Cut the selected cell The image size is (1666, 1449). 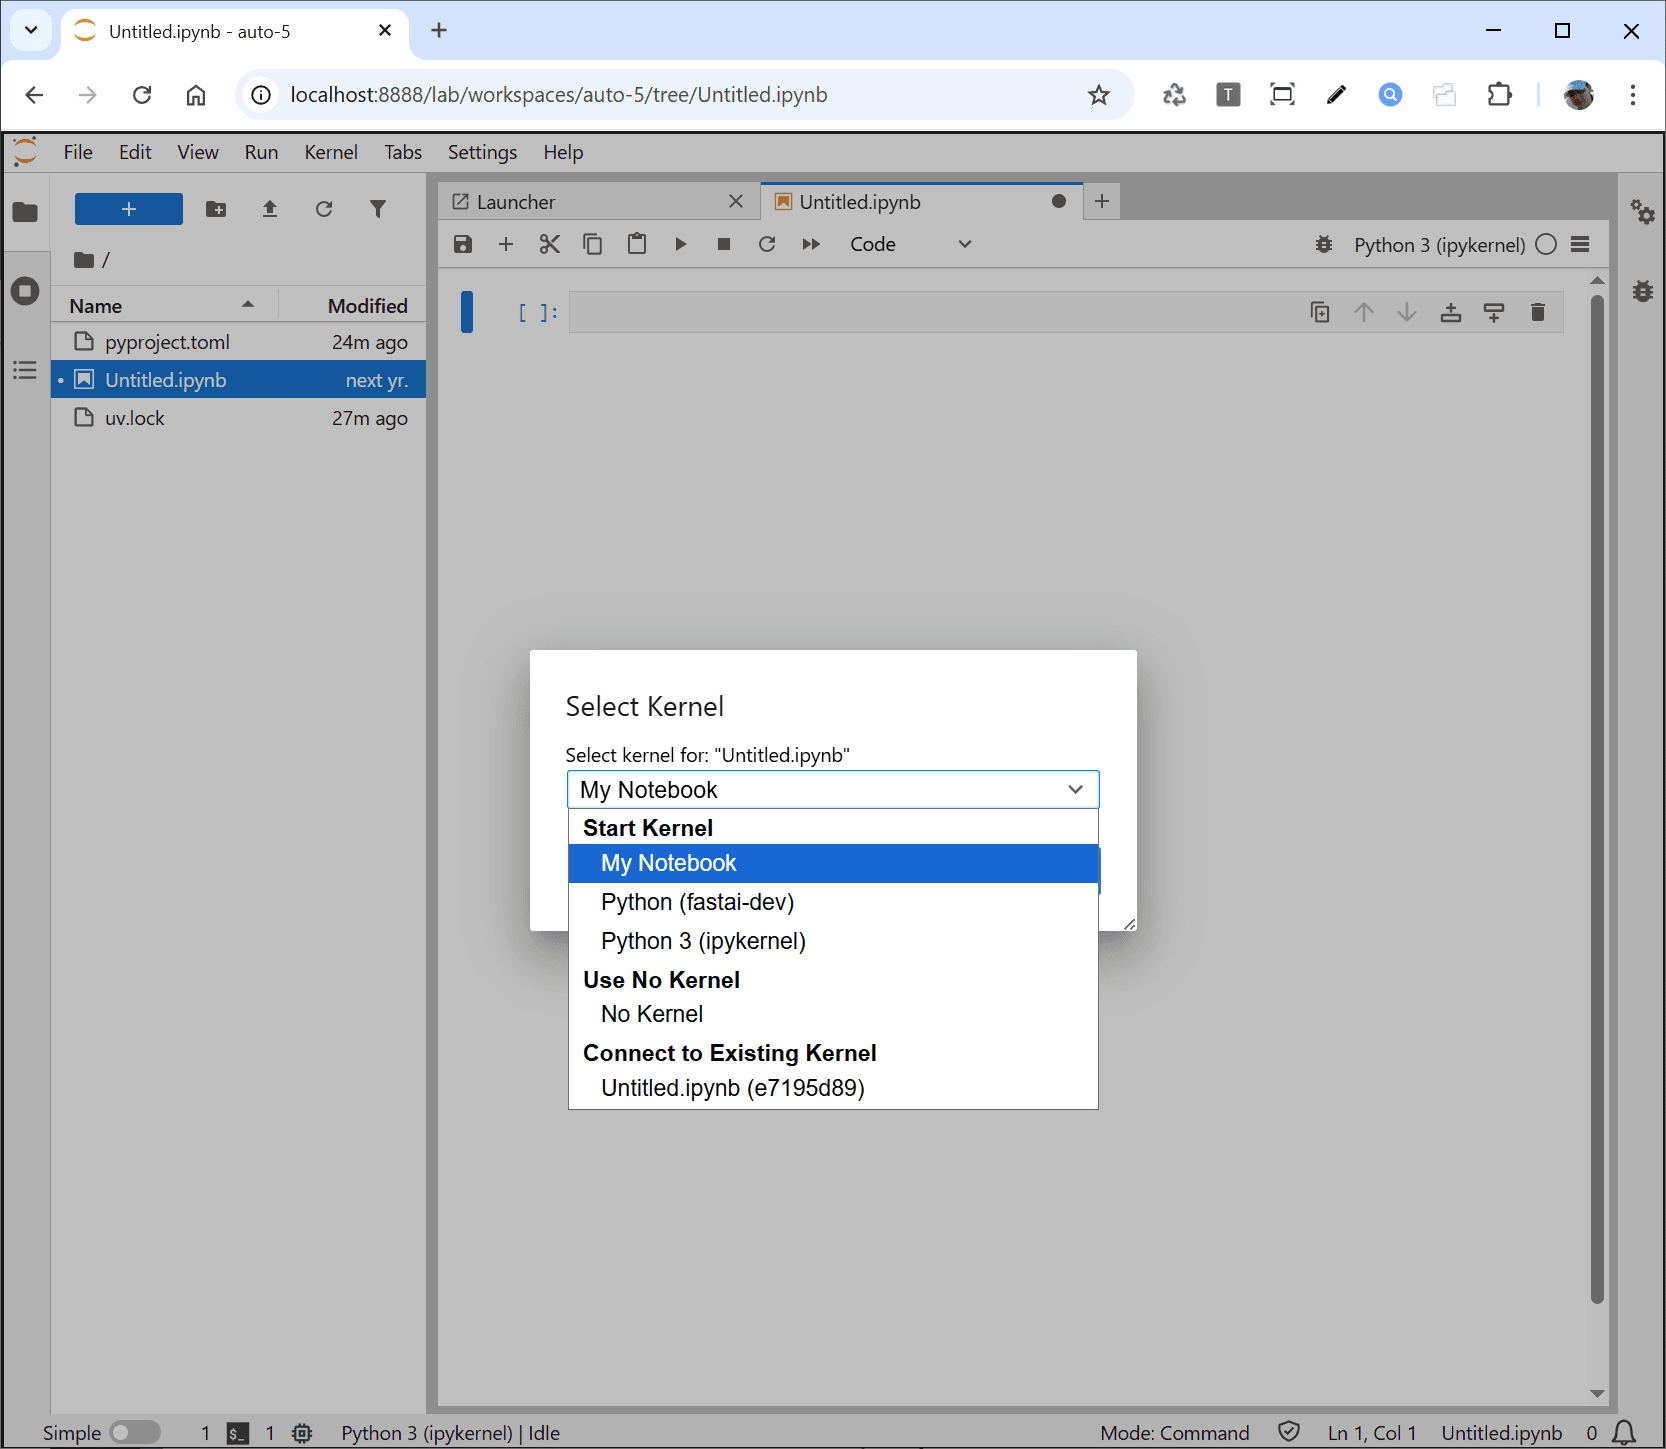(550, 244)
